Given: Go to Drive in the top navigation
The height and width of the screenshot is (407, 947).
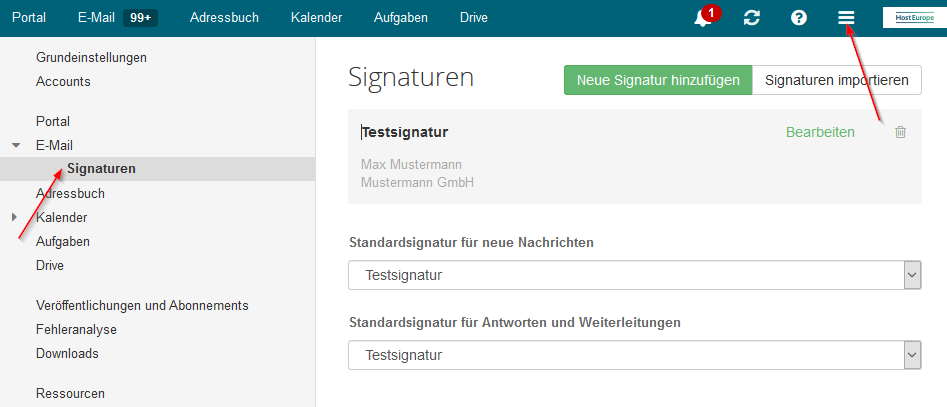Looking at the screenshot, I should [474, 18].
